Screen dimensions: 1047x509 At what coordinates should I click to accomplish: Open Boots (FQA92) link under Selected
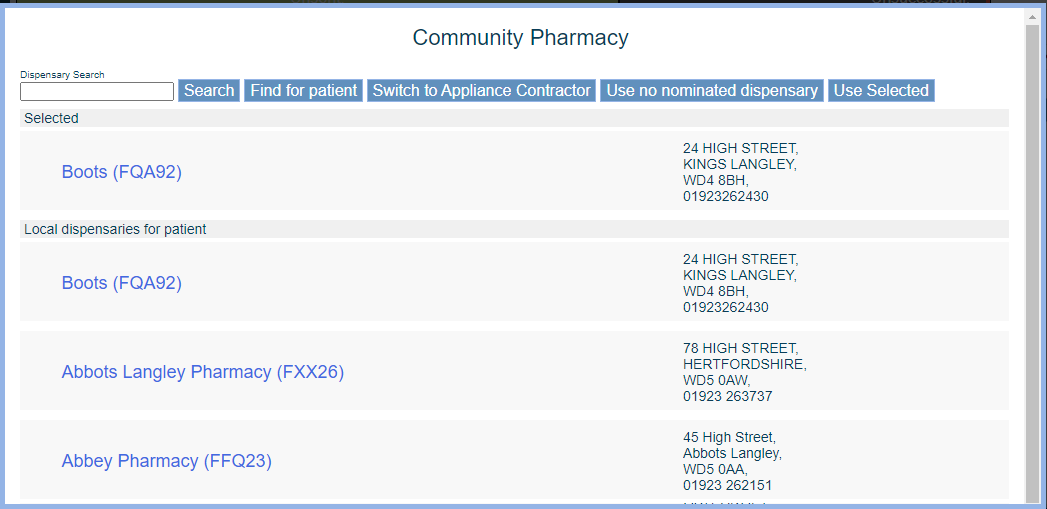click(122, 172)
